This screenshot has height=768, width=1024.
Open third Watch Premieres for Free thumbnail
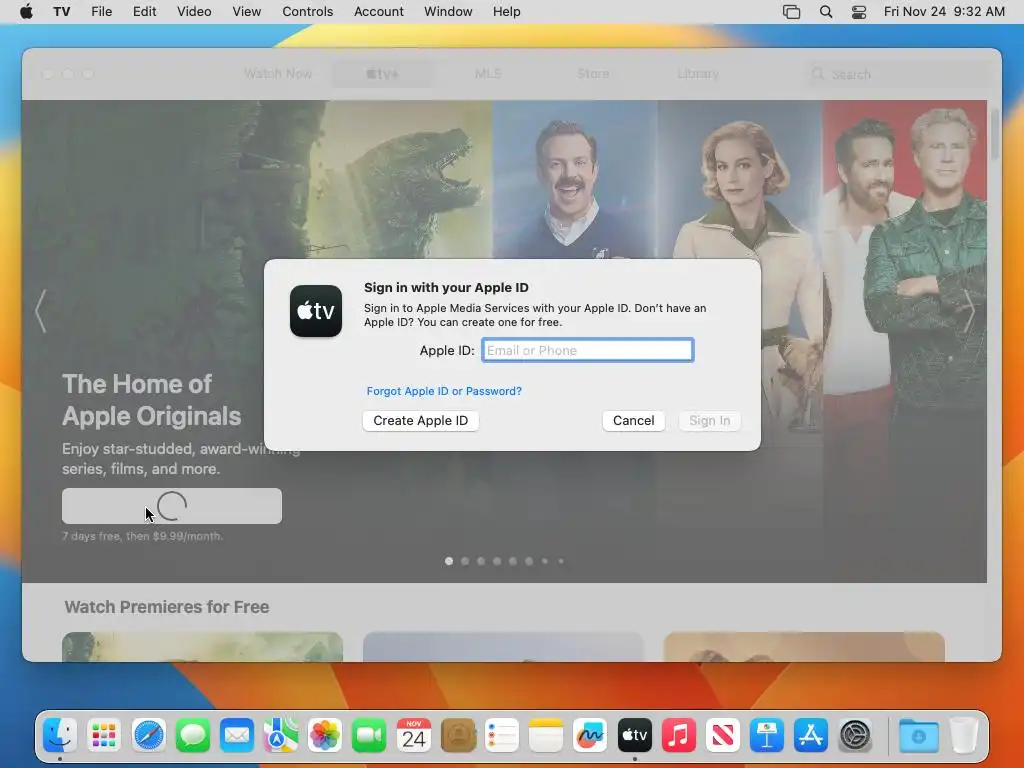coord(804,647)
